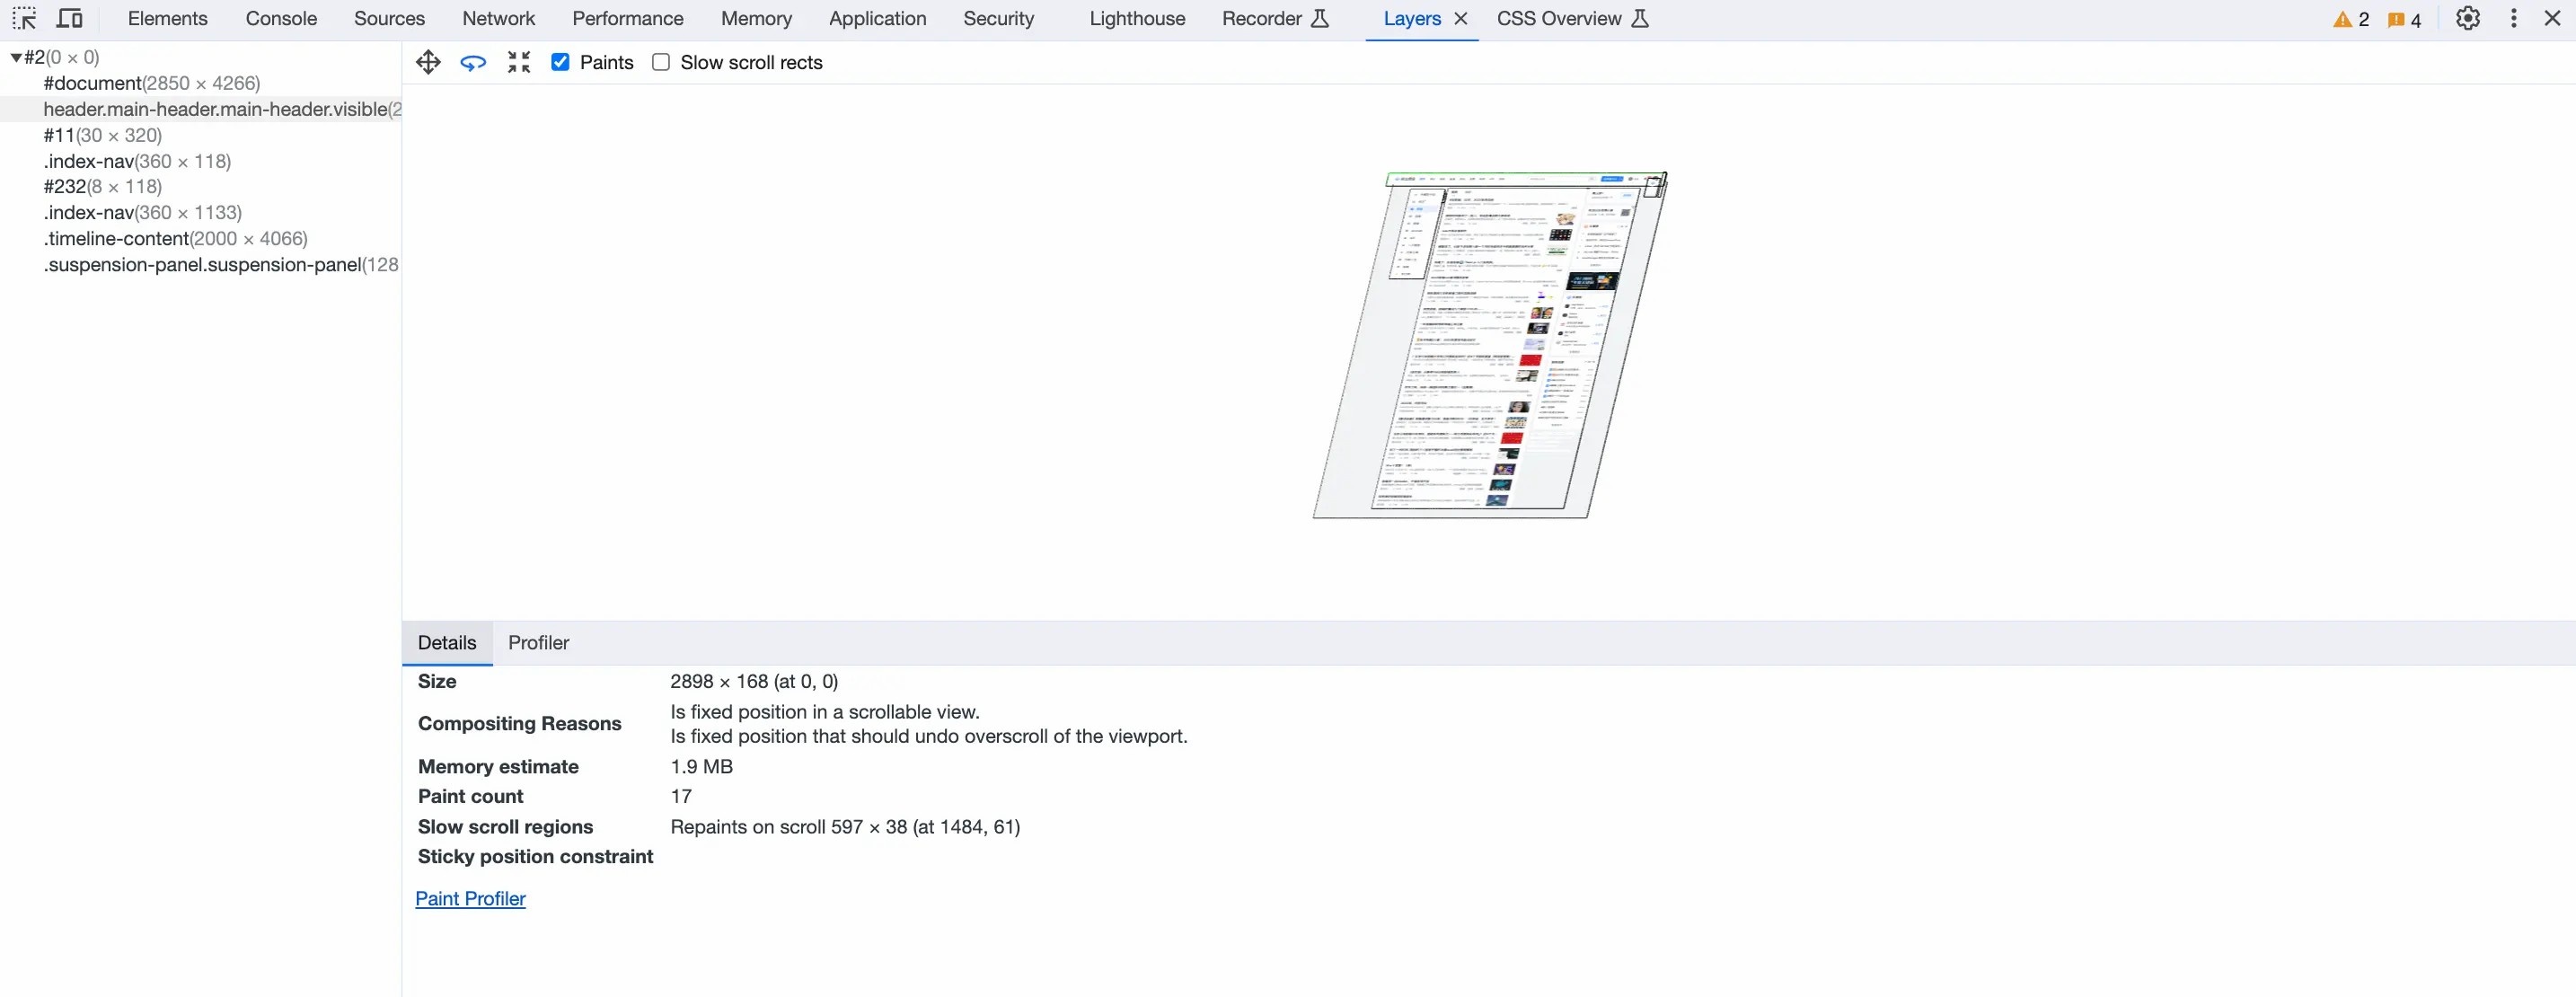Select the Rotate mode tool icon
The width and height of the screenshot is (2576, 997).
473,62
